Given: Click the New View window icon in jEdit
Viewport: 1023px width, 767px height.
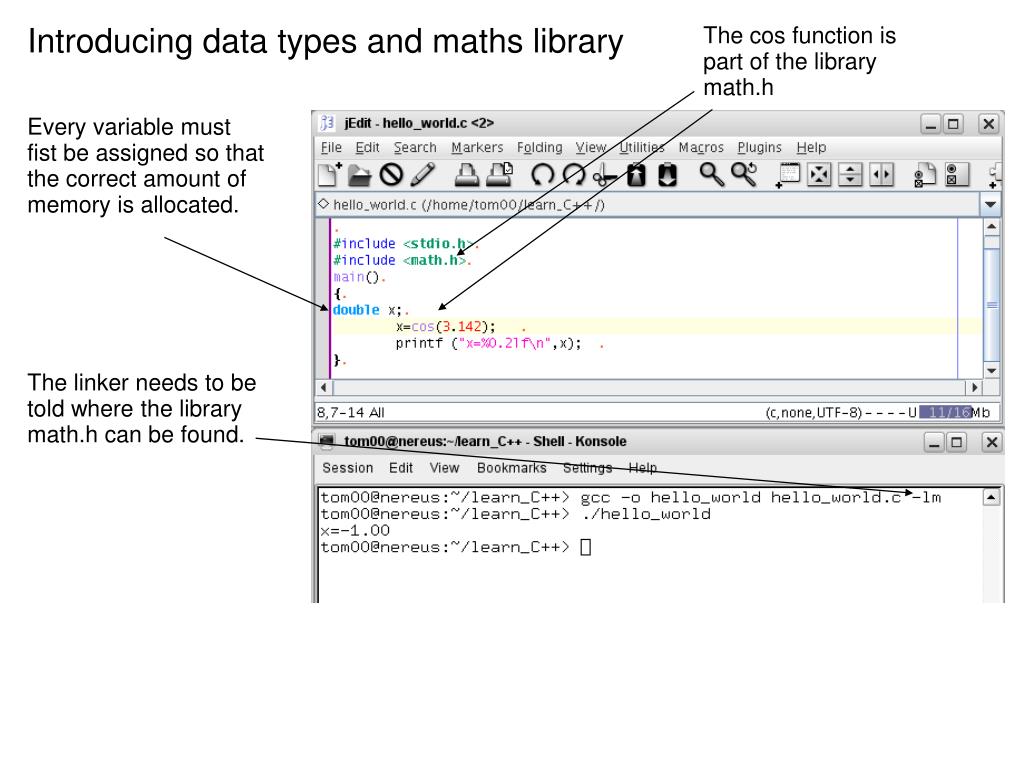Looking at the screenshot, I should [x=787, y=175].
